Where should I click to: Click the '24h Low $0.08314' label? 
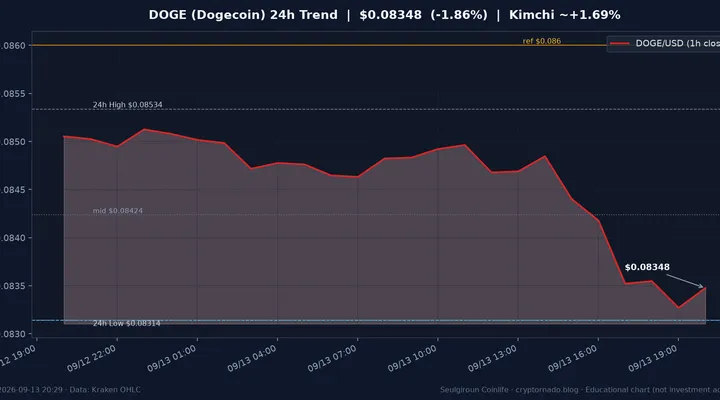127,323
